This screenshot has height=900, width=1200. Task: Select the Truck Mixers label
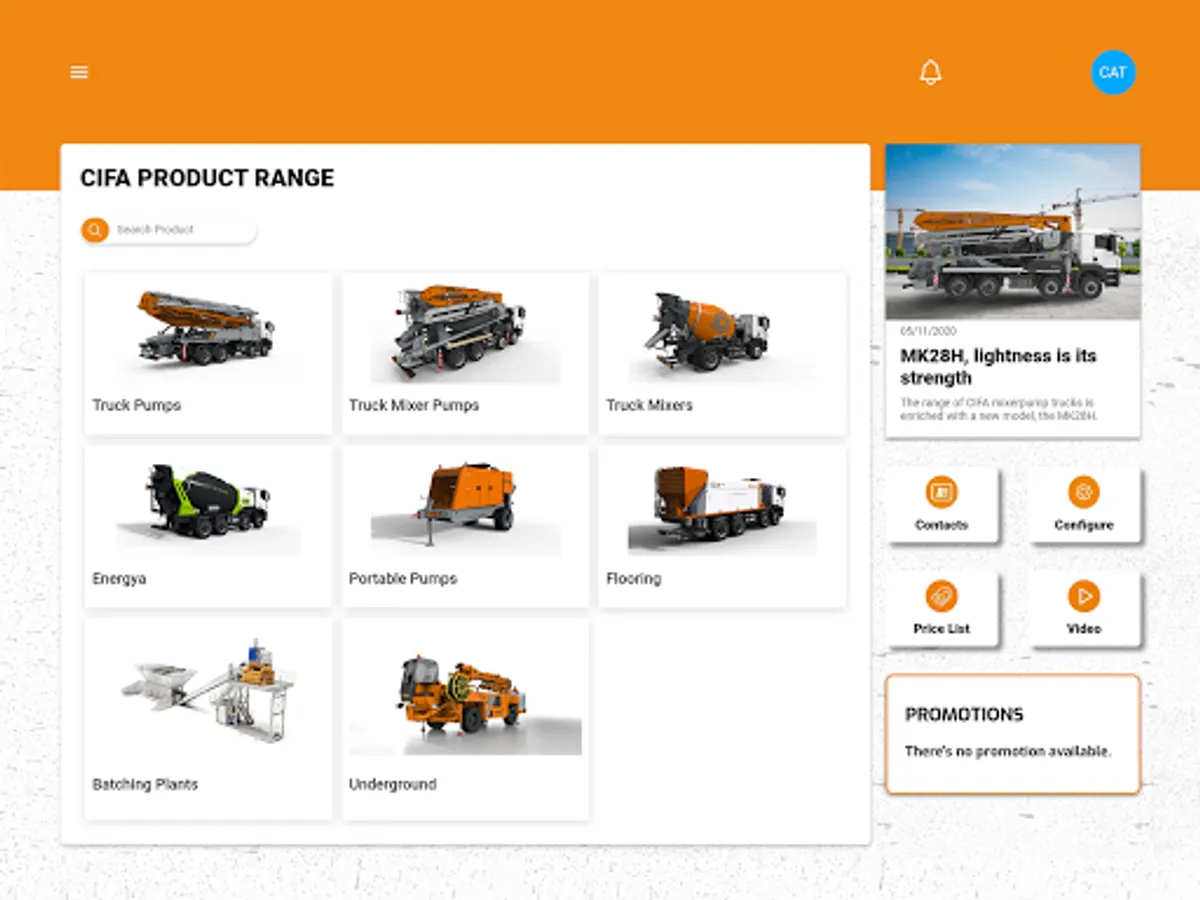649,405
